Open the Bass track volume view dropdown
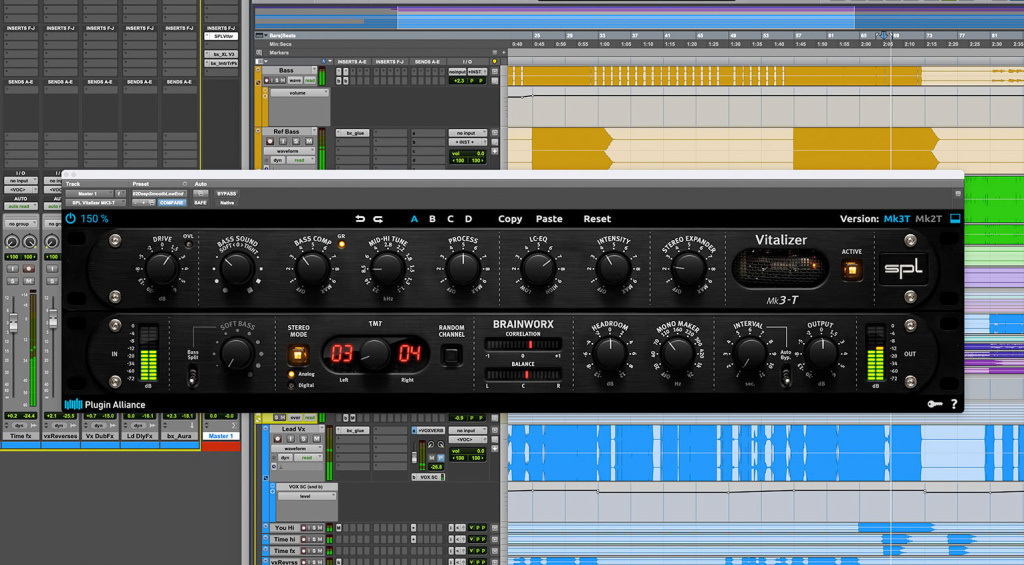Viewport: 1024px width, 565px height. pos(299,93)
